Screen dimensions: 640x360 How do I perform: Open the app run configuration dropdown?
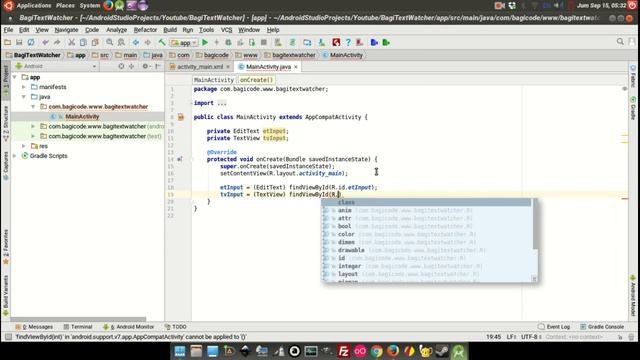click(184, 42)
